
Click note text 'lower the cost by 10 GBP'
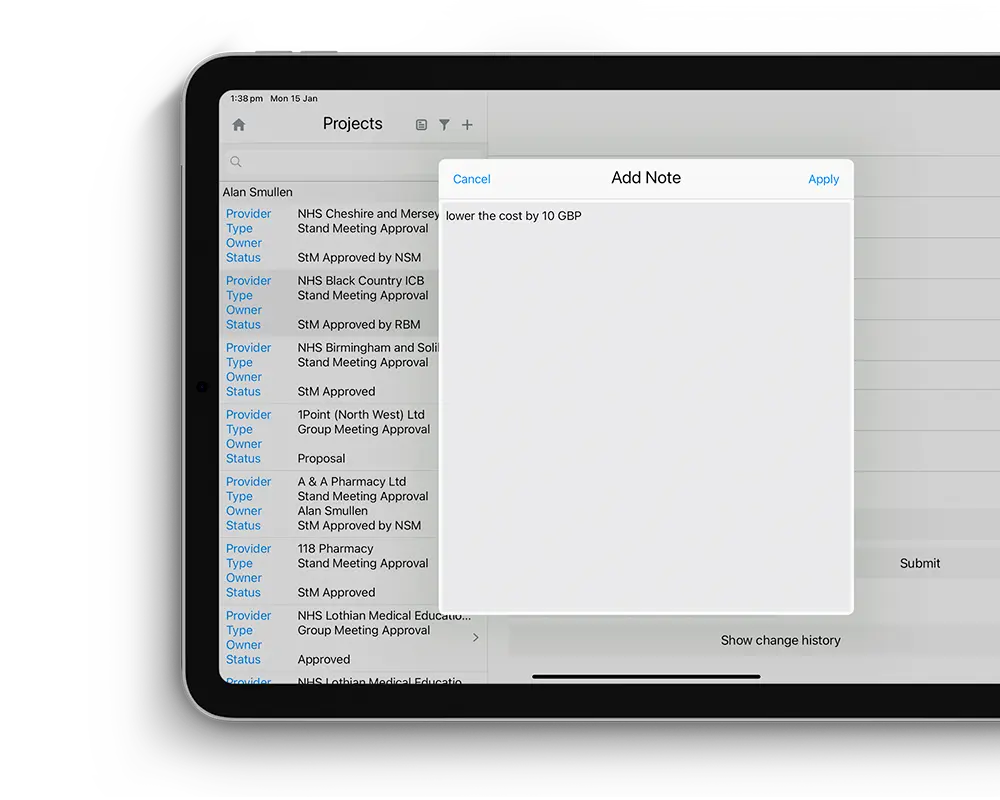click(513, 216)
